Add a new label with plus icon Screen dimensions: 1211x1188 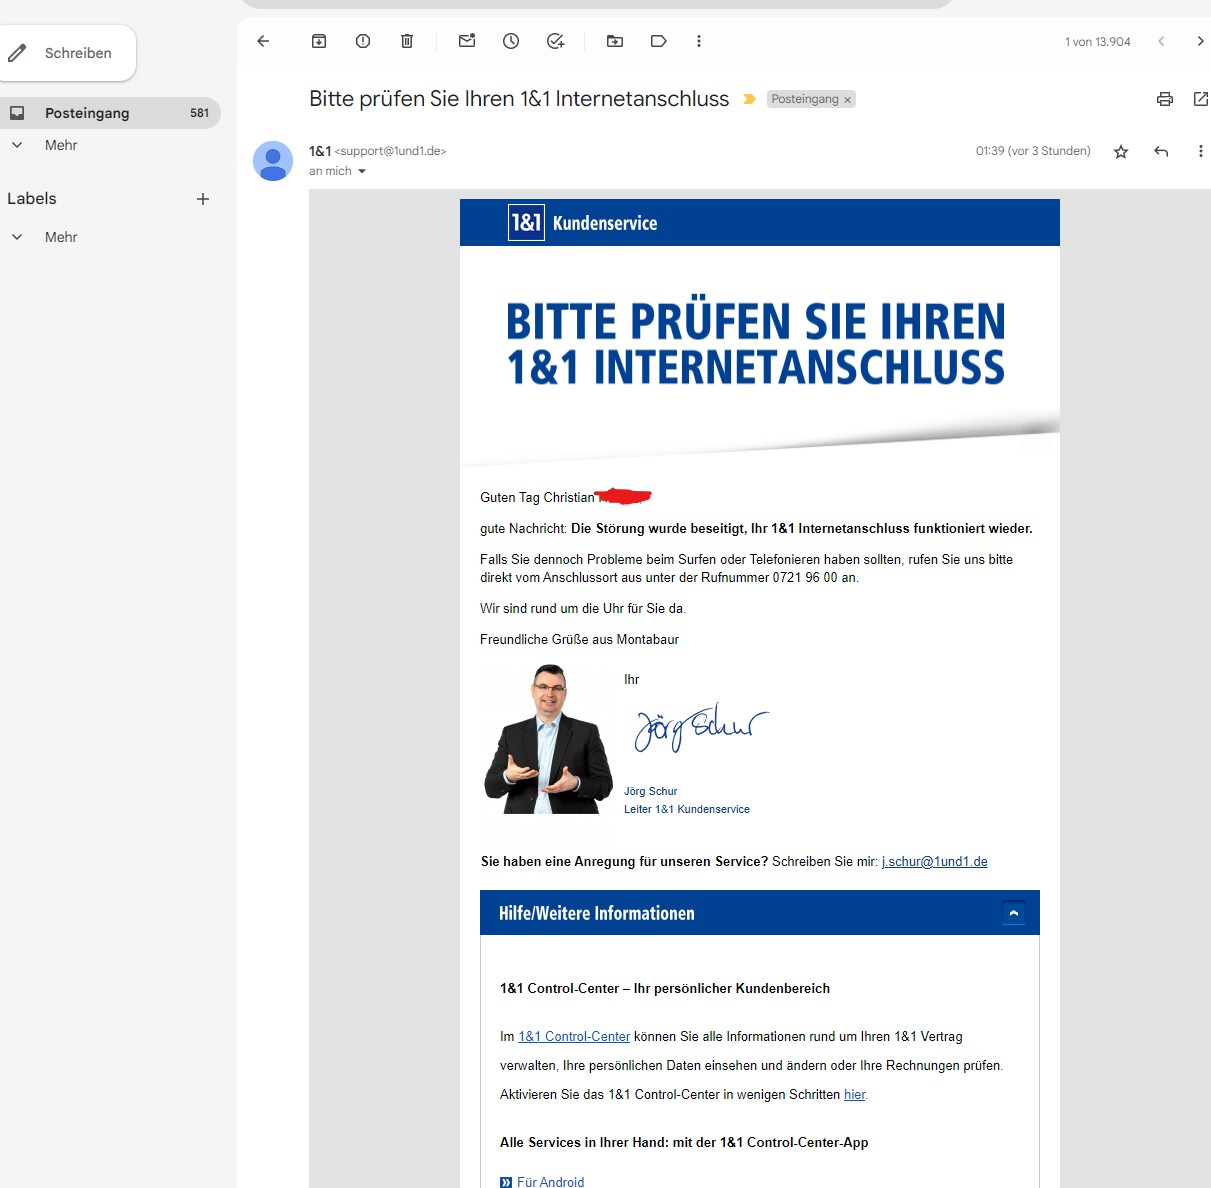203,199
